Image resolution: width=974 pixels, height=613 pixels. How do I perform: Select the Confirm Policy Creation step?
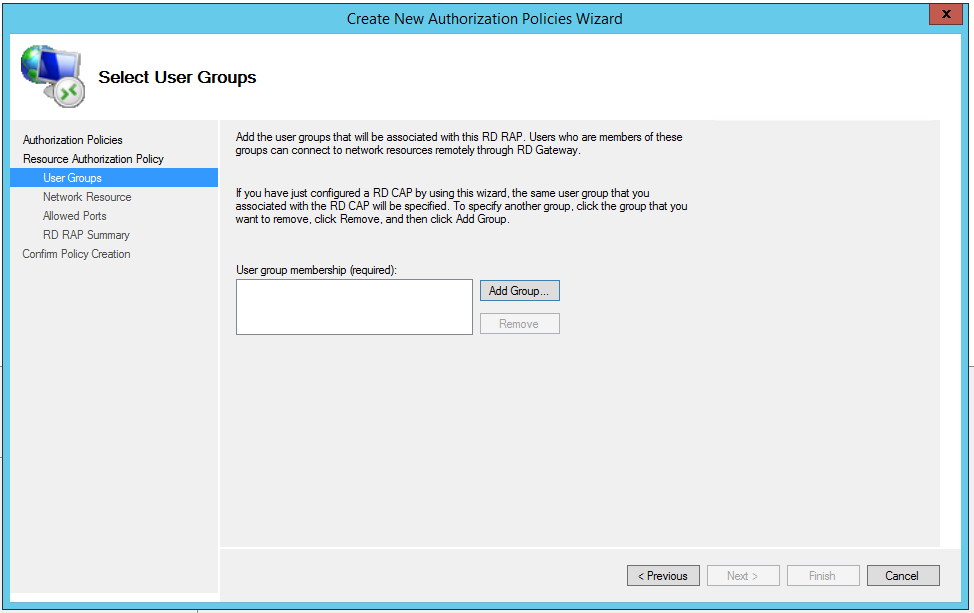point(77,254)
